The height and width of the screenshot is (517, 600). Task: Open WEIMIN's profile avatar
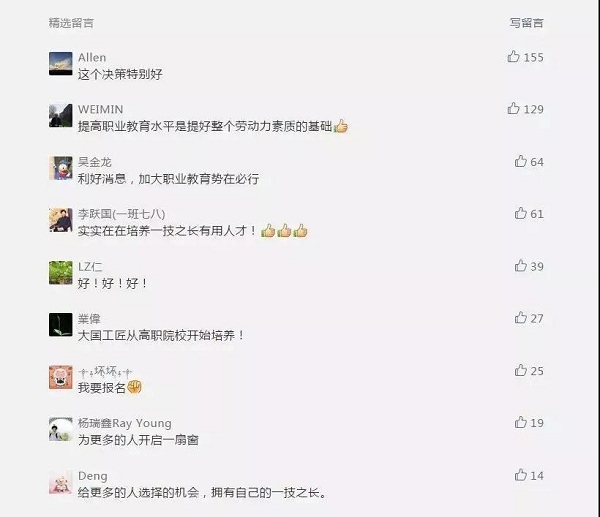pos(60,115)
